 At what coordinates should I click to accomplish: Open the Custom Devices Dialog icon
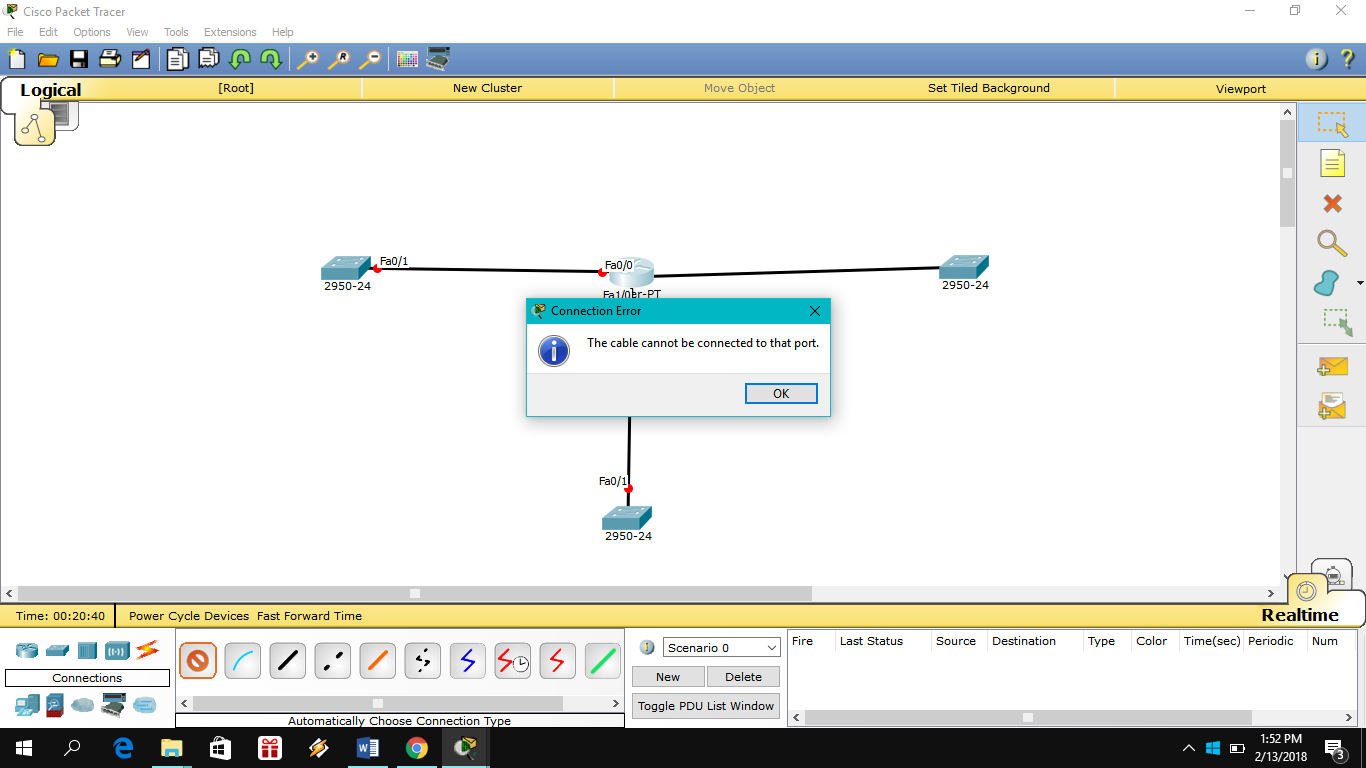[x=438, y=59]
